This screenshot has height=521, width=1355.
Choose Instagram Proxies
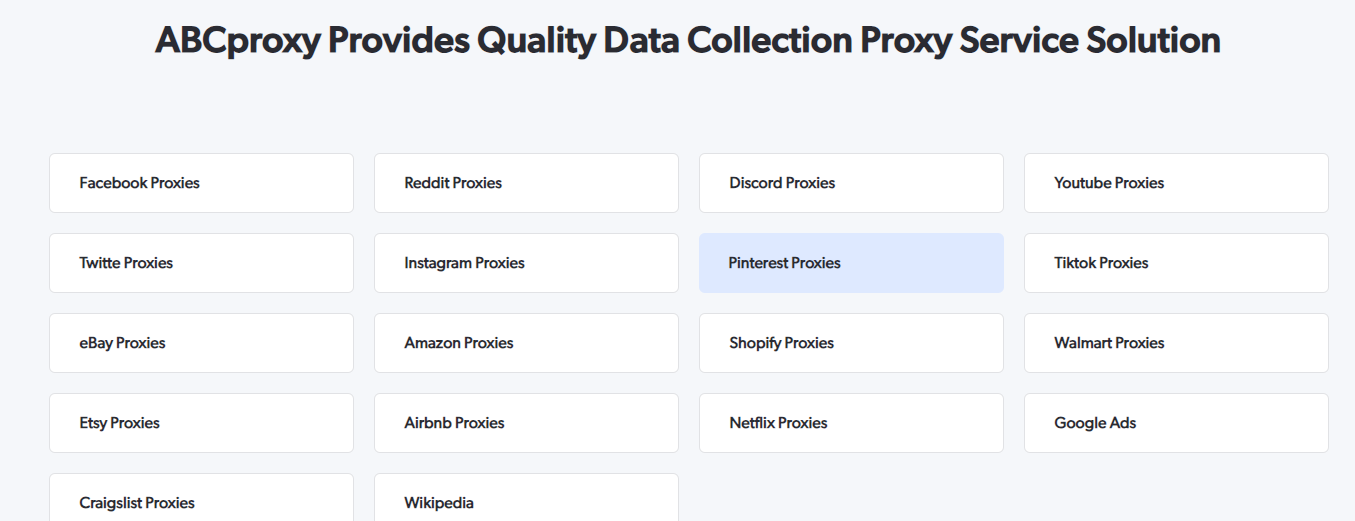click(x=526, y=263)
